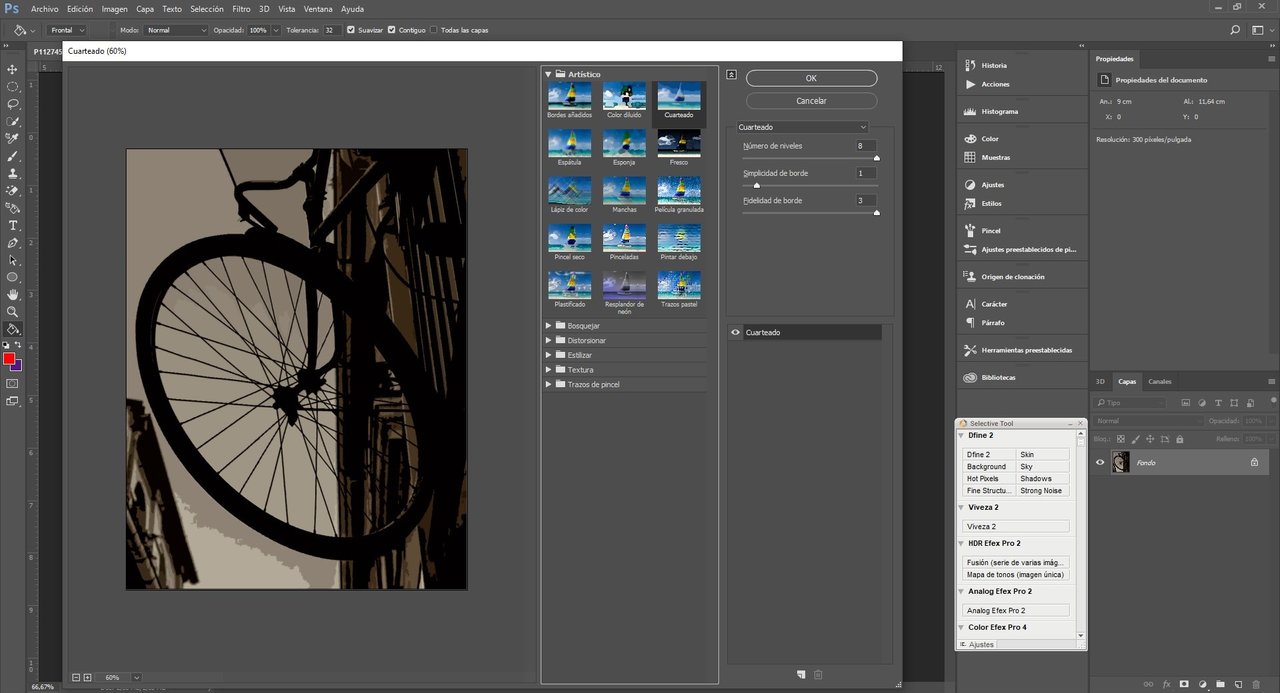Open the Filtro menu
This screenshot has width=1280, height=693.
[241, 9]
